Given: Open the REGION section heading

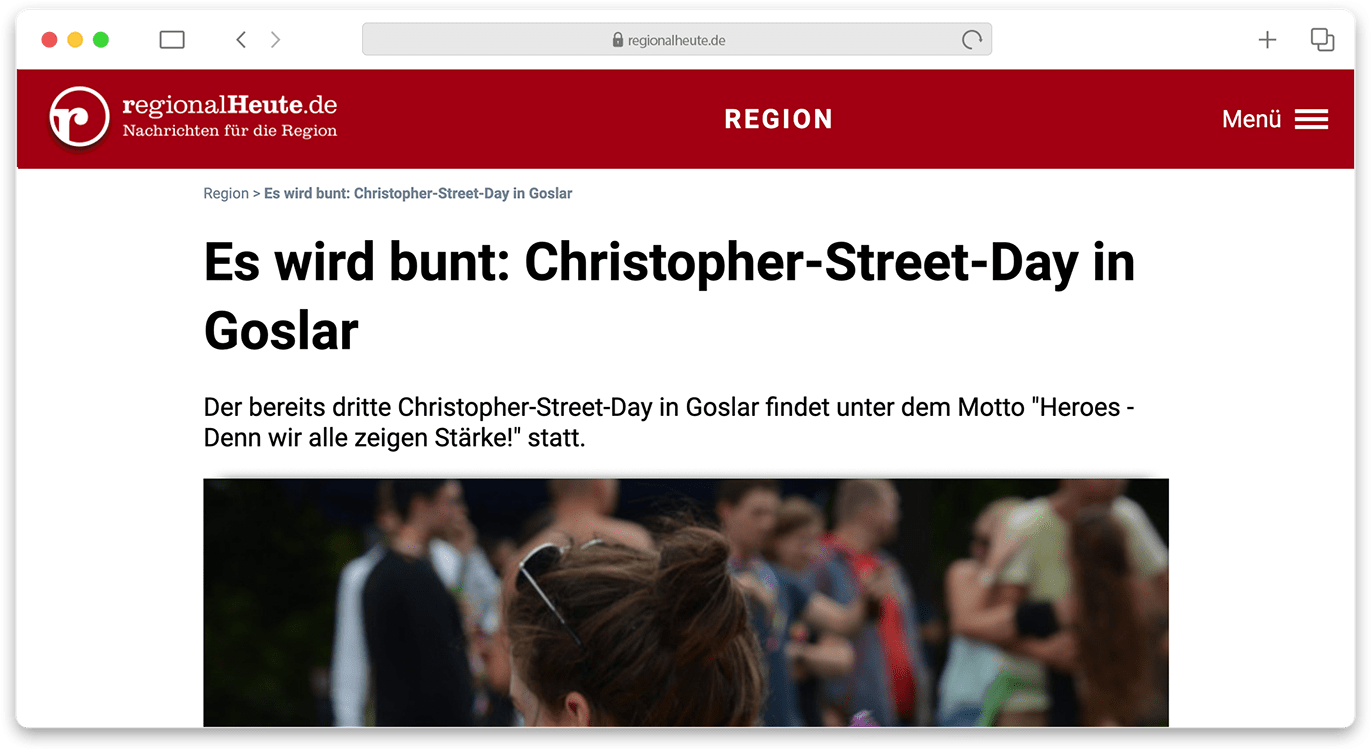Looking at the screenshot, I should click(x=778, y=119).
